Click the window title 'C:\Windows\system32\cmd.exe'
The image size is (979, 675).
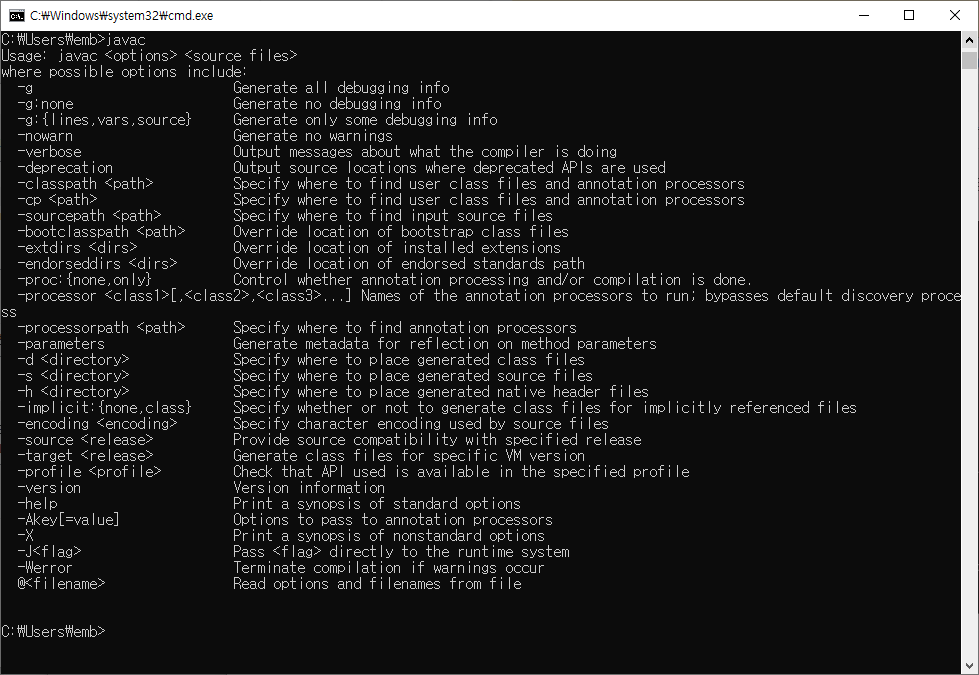pos(122,16)
